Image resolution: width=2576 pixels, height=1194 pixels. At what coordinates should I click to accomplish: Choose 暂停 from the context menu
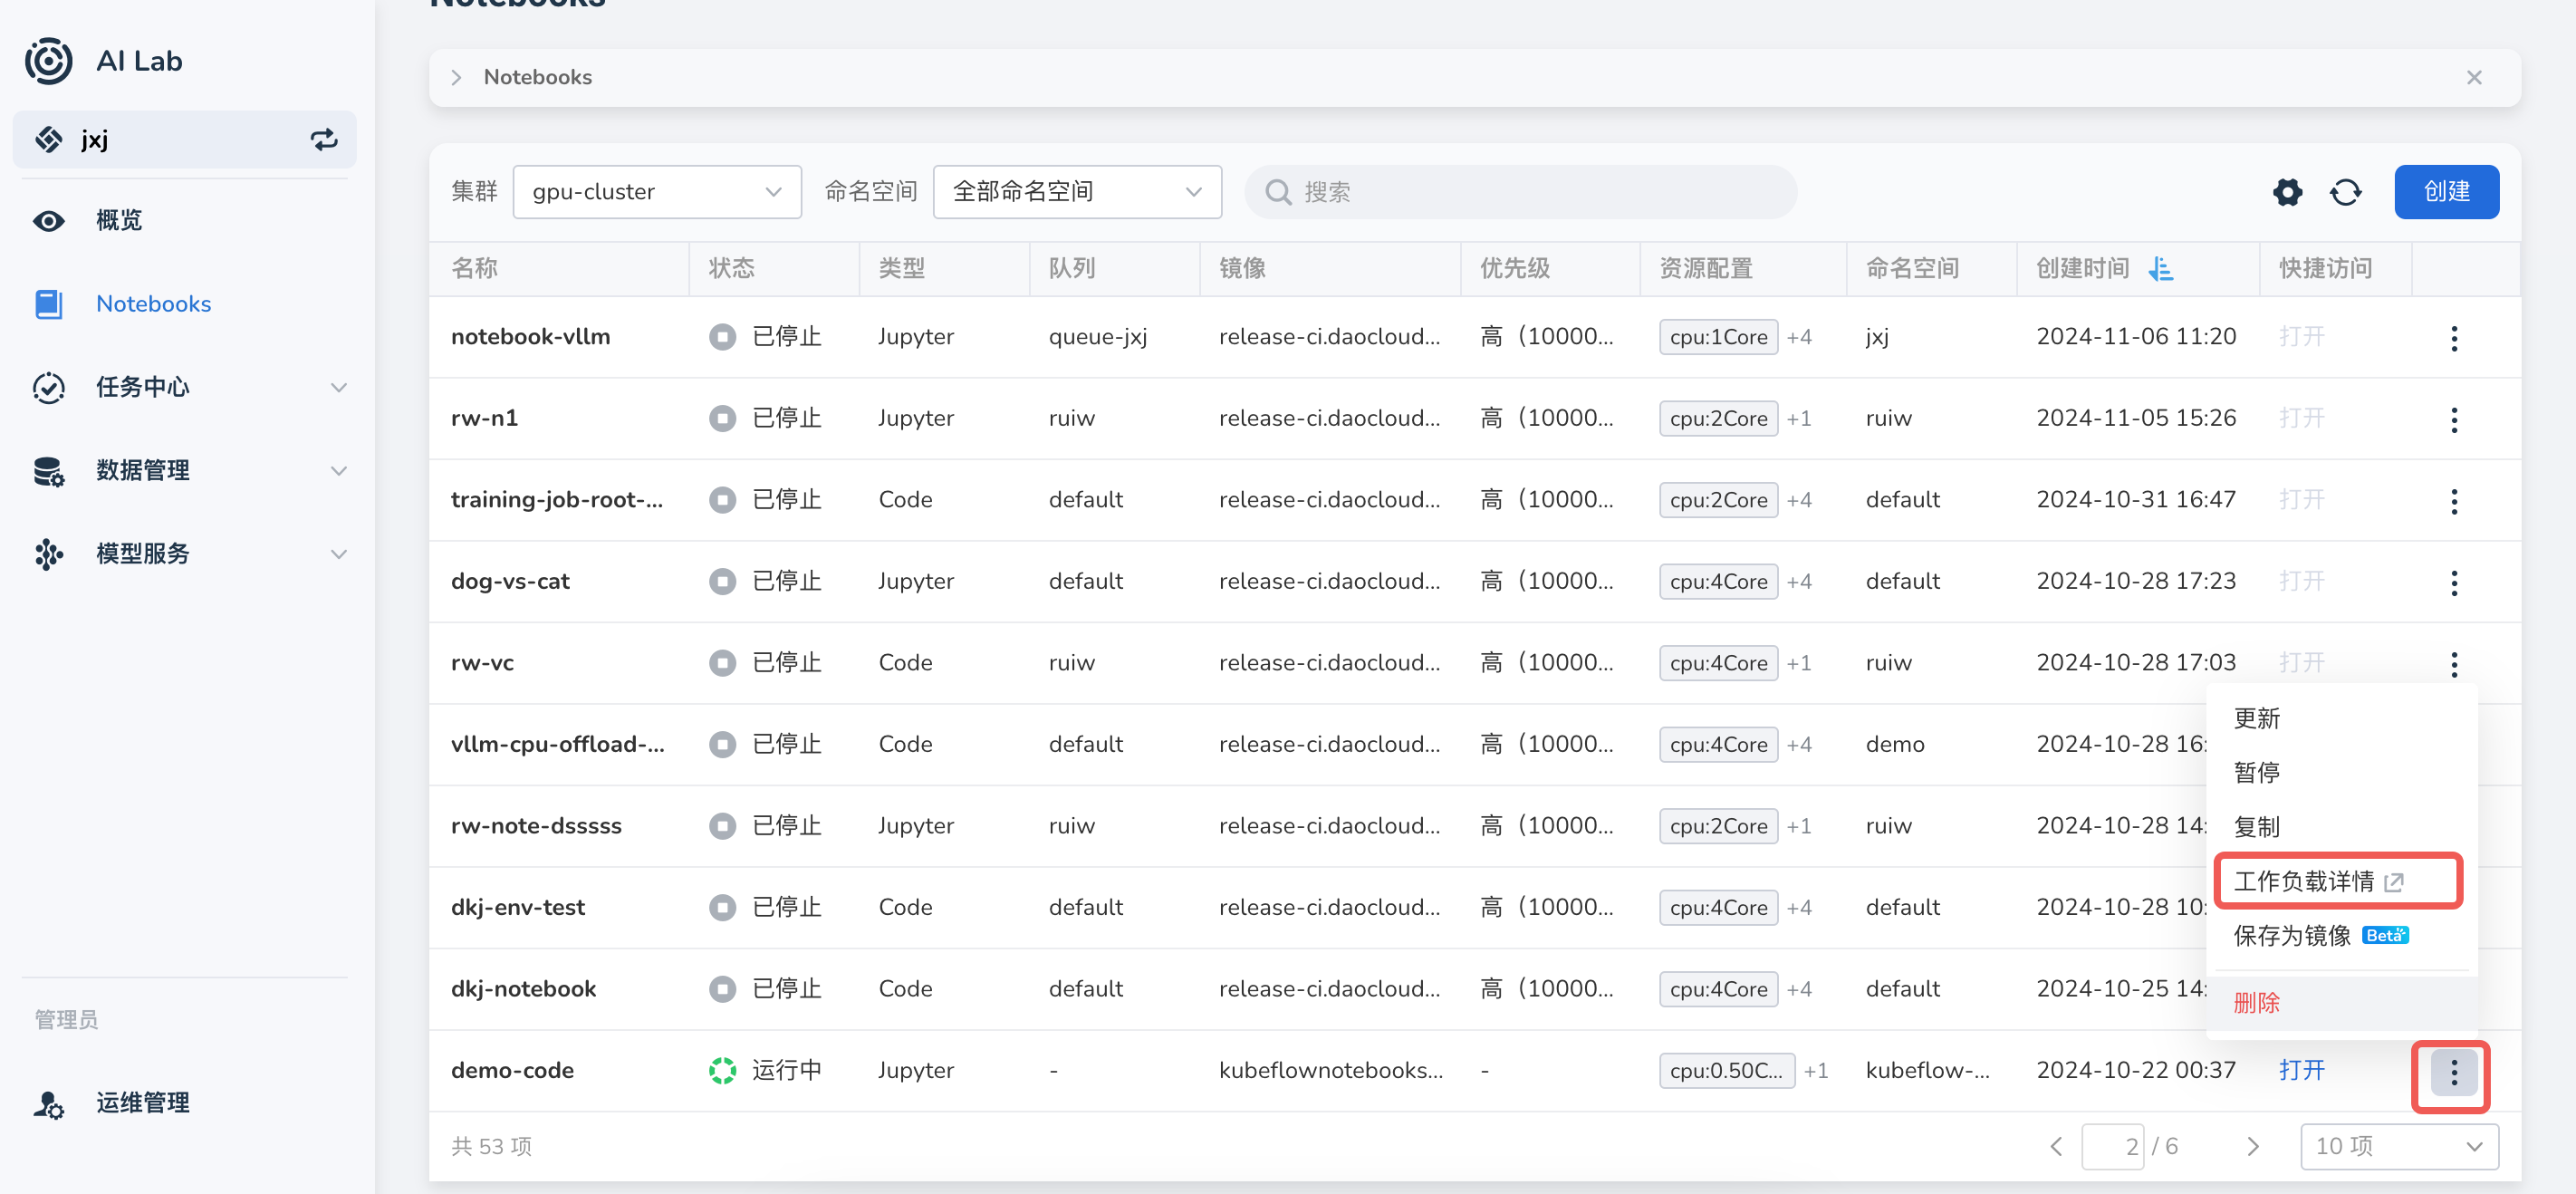point(2256,773)
